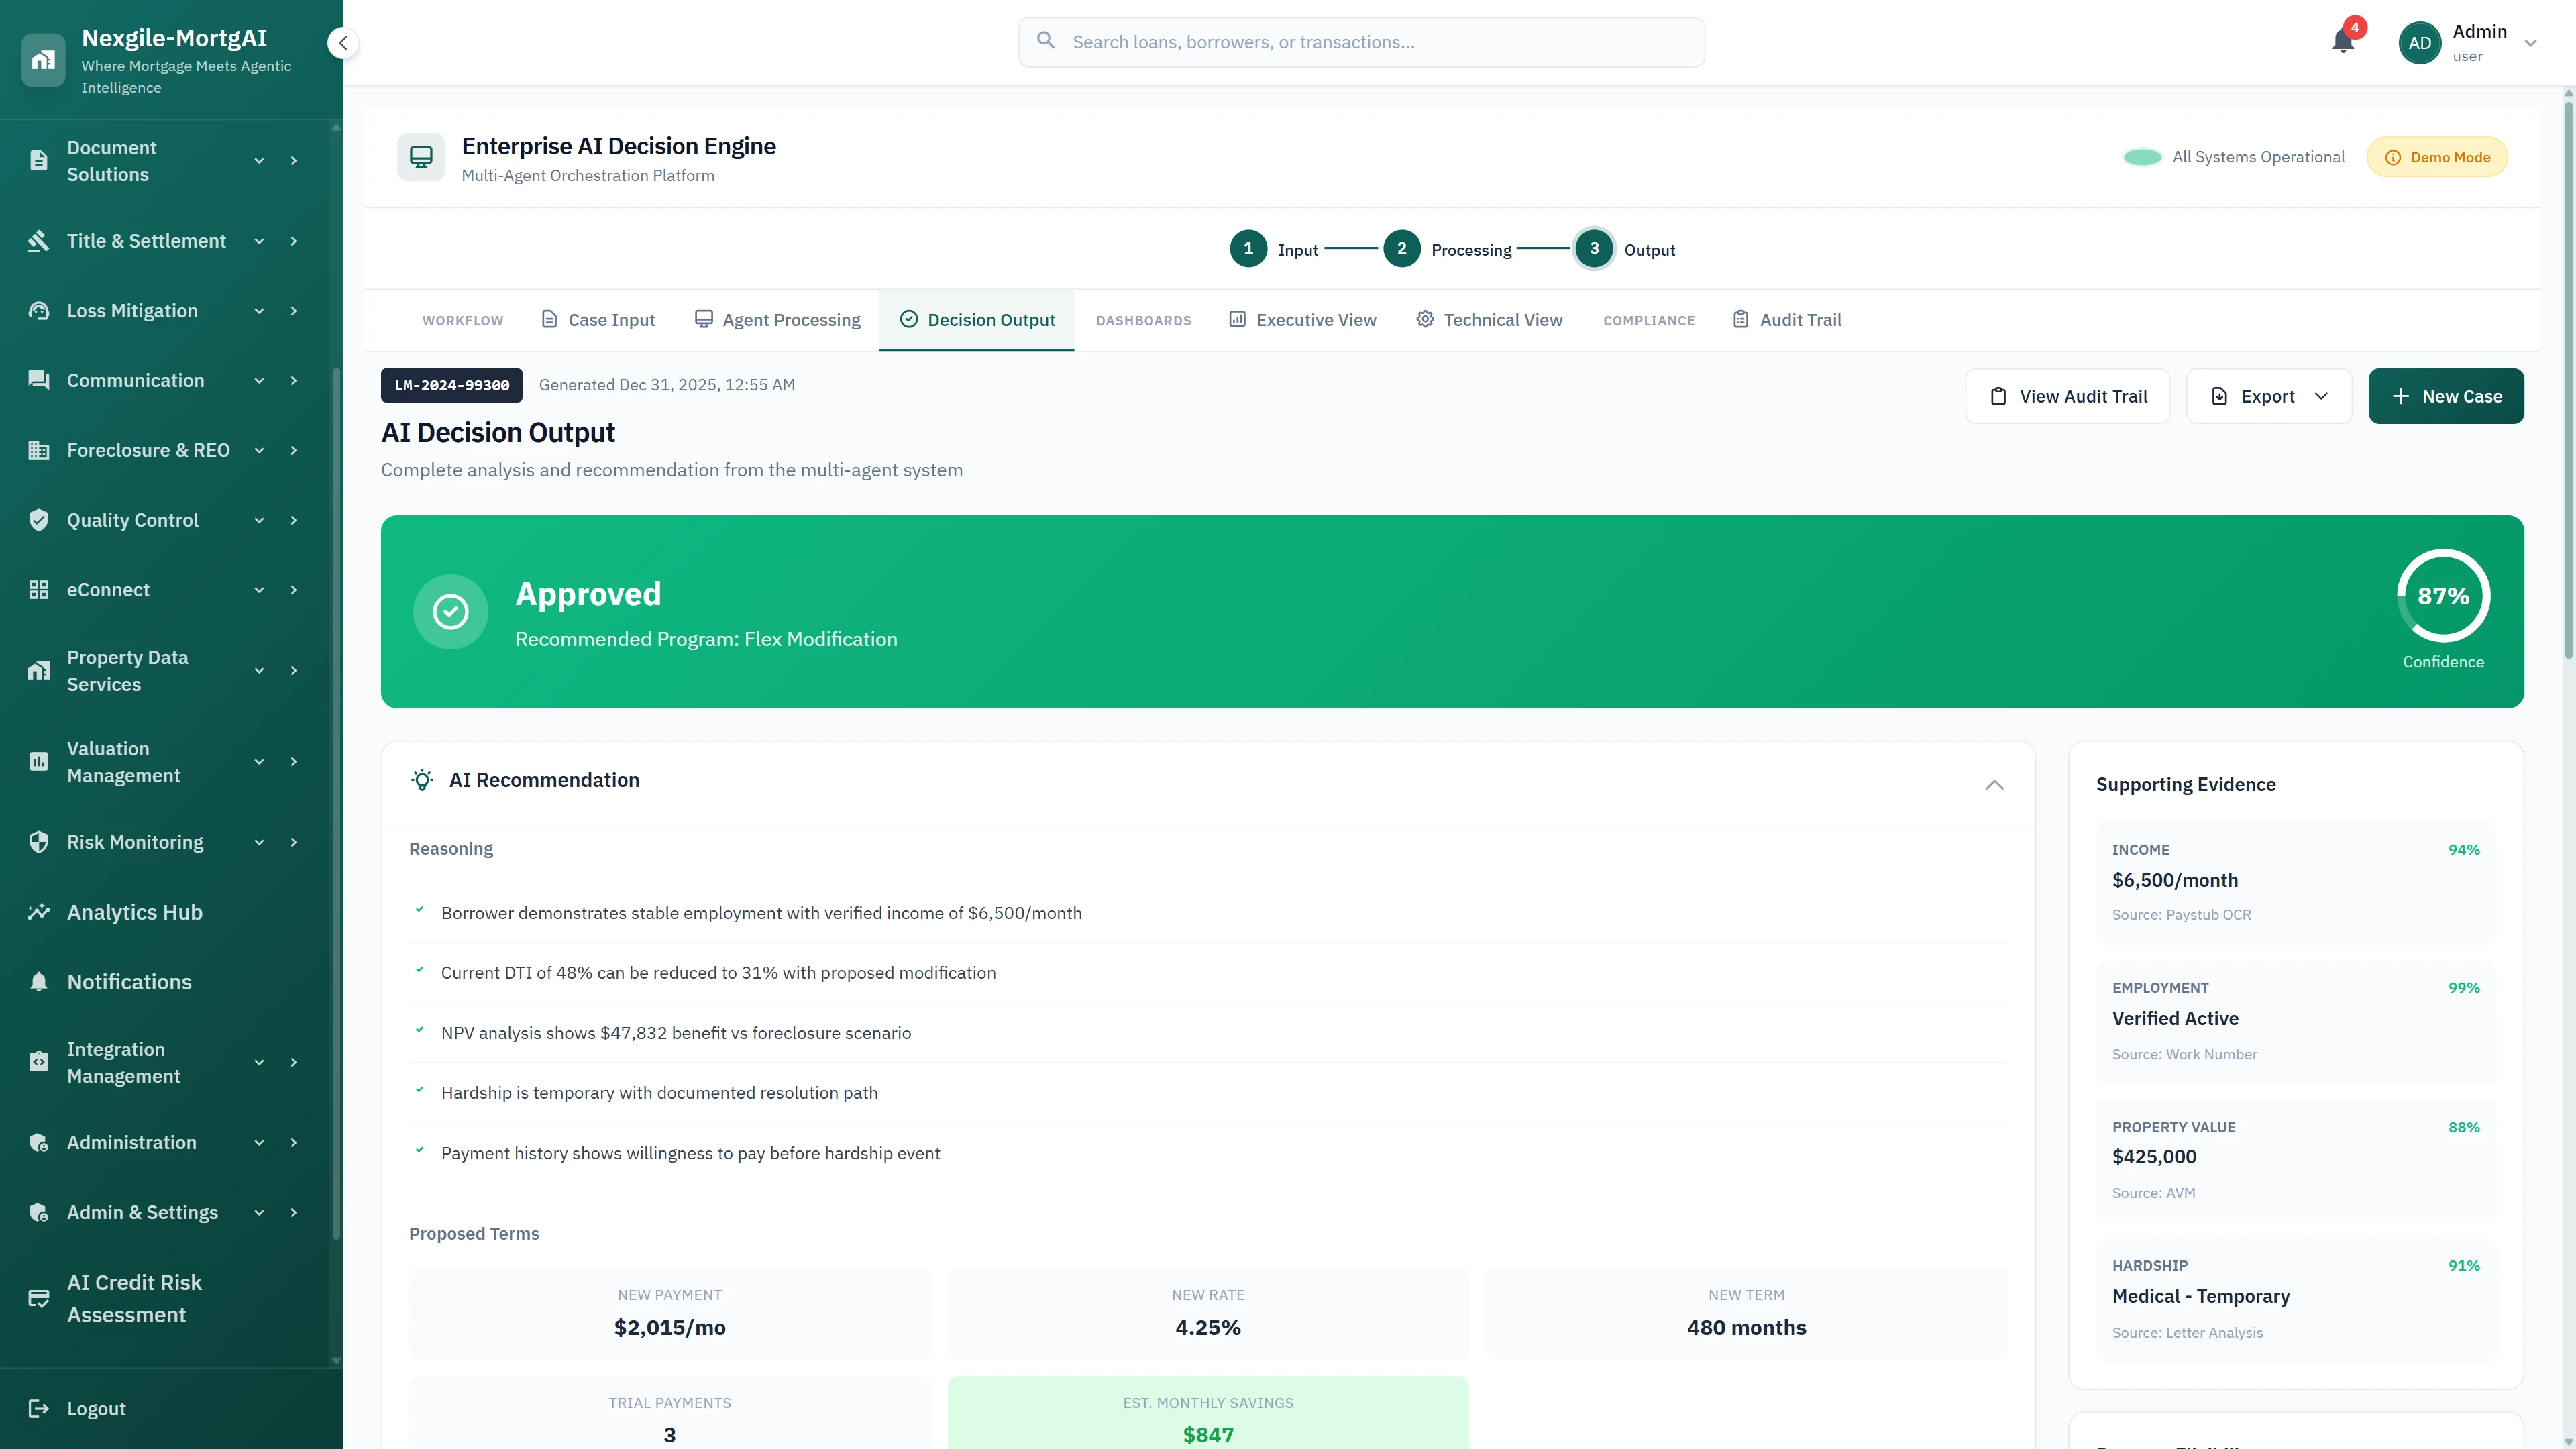
Task: Click the 87% Confidence progress ring
Action: (x=2443, y=596)
